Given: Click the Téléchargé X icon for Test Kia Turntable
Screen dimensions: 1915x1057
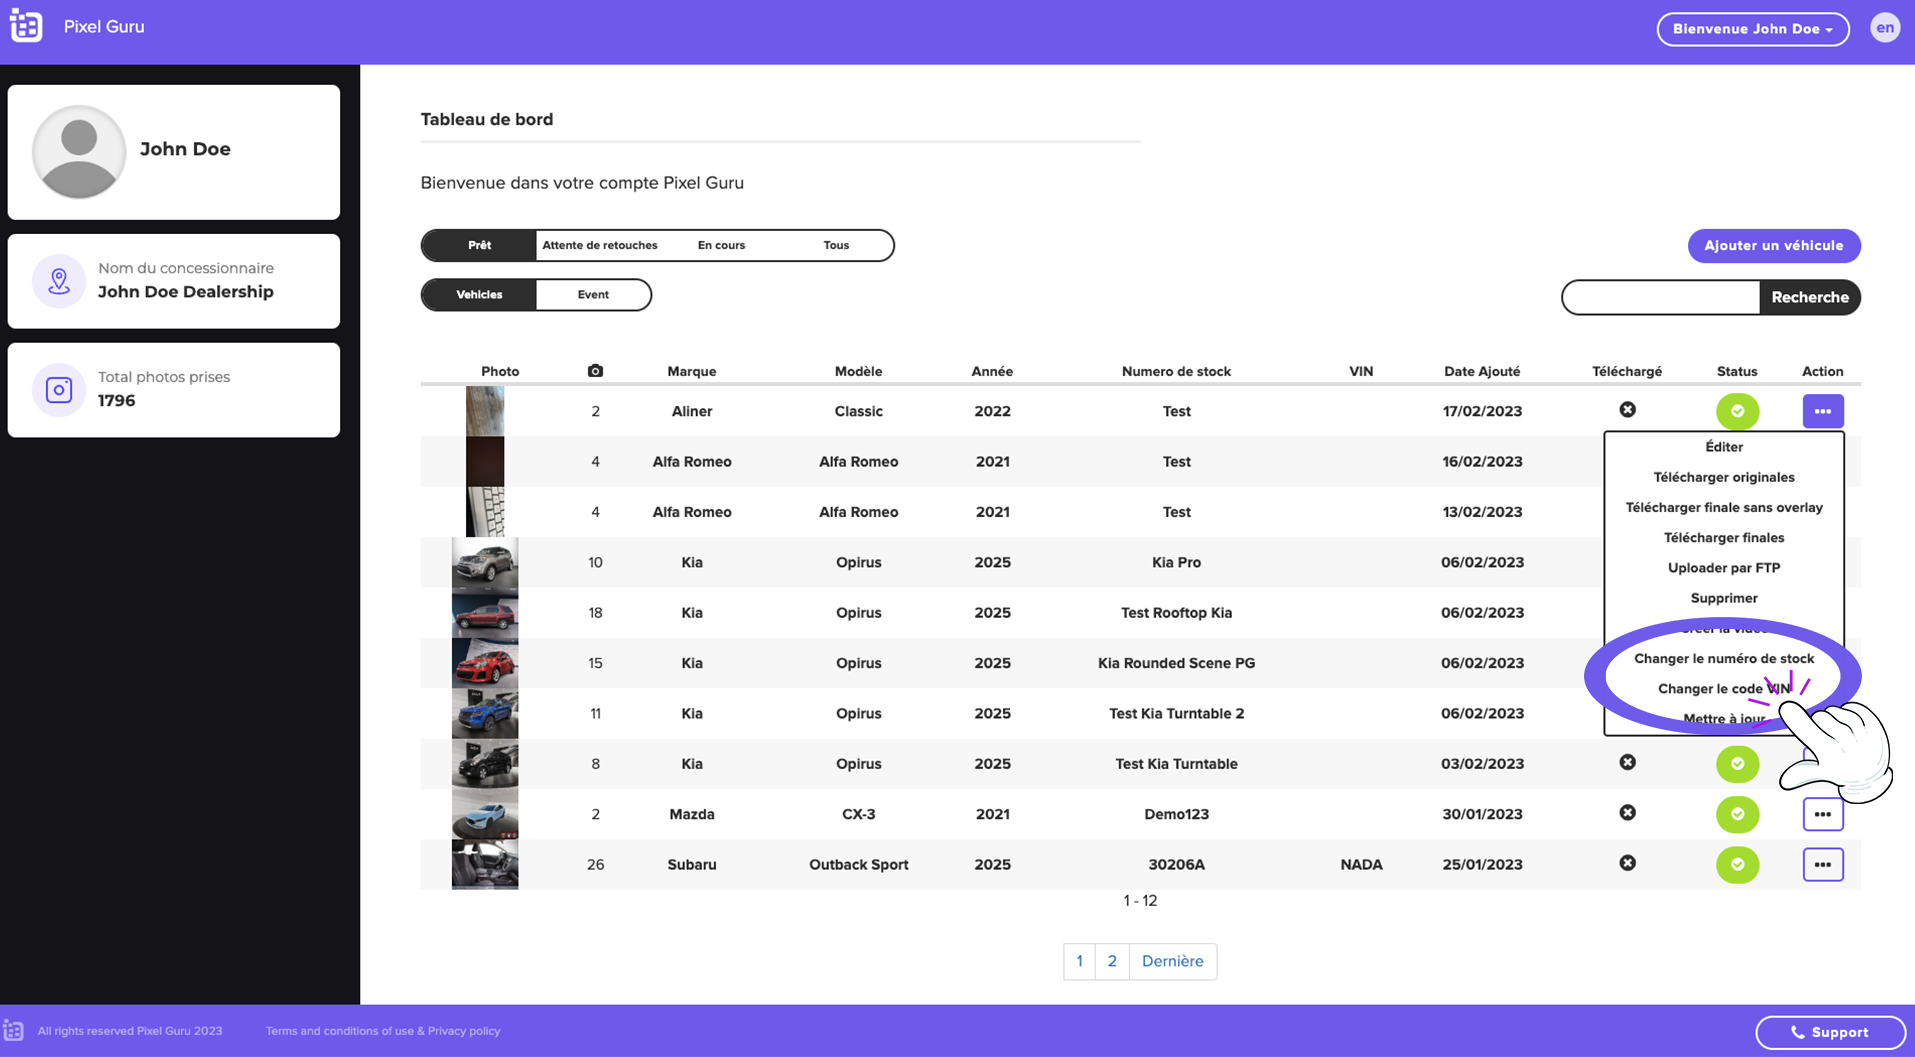Looking at the screenshot, I should [1627, 762].
